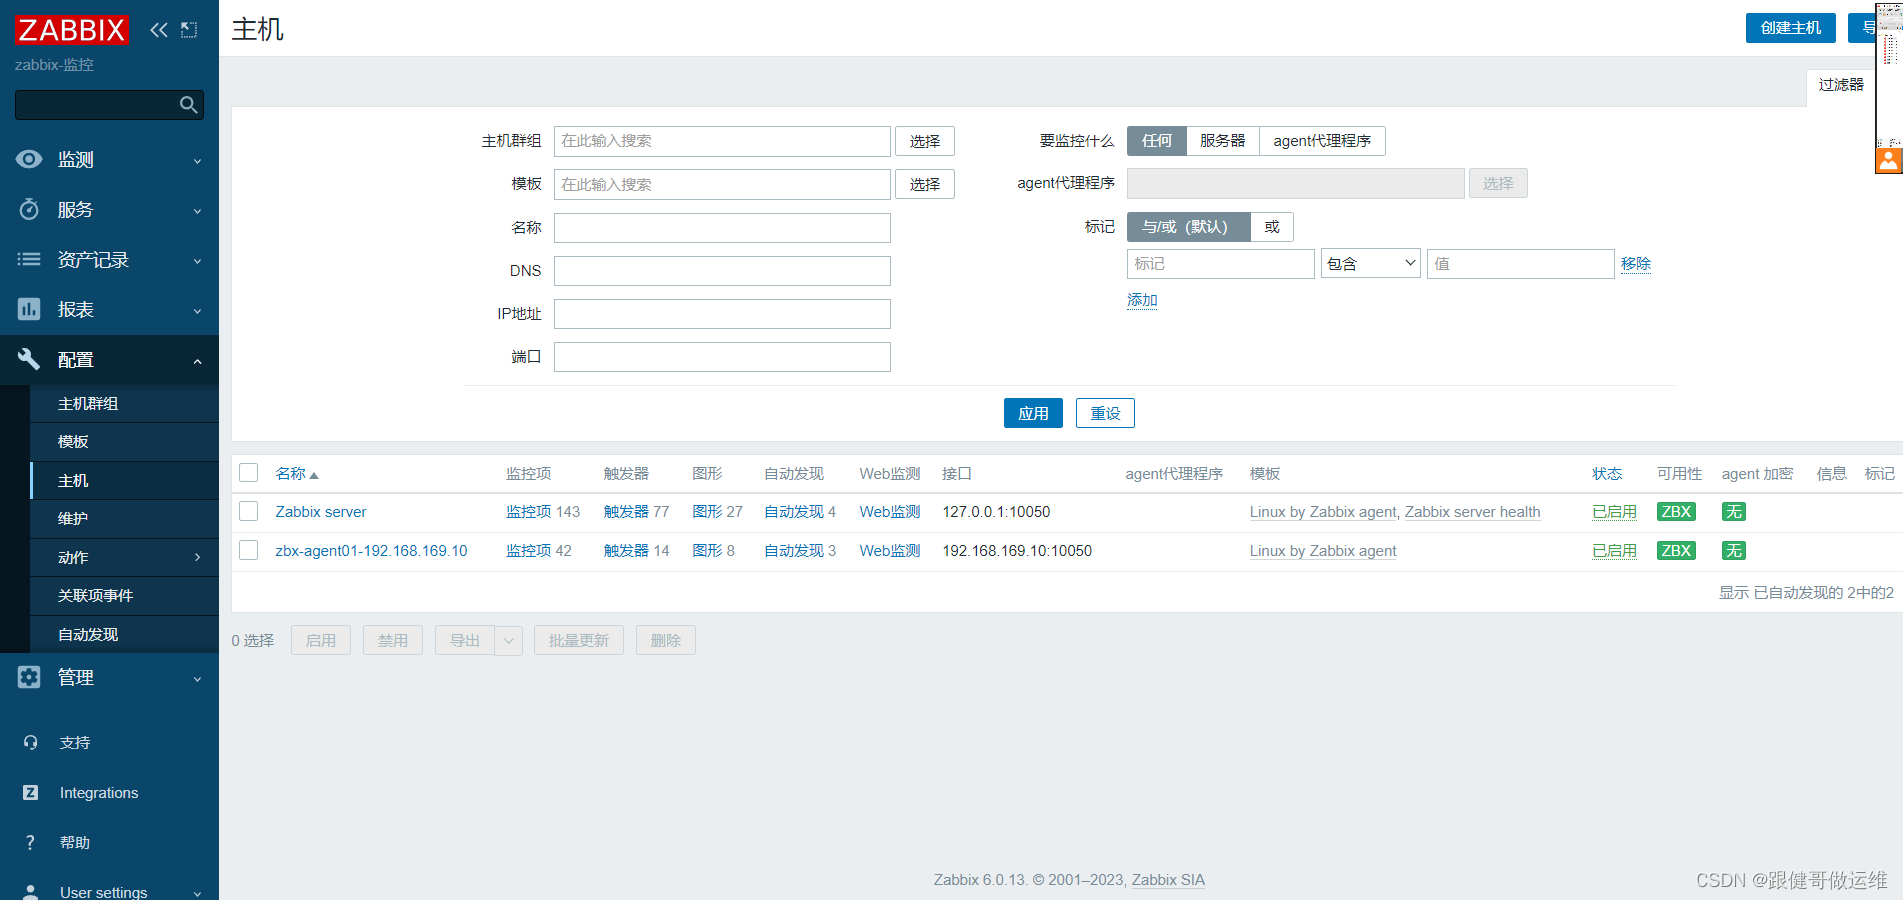Click the 配置 wrench icon
The width and height of the screenshot is (1903, 900).
pyautogui.click(x=29, y=359)
